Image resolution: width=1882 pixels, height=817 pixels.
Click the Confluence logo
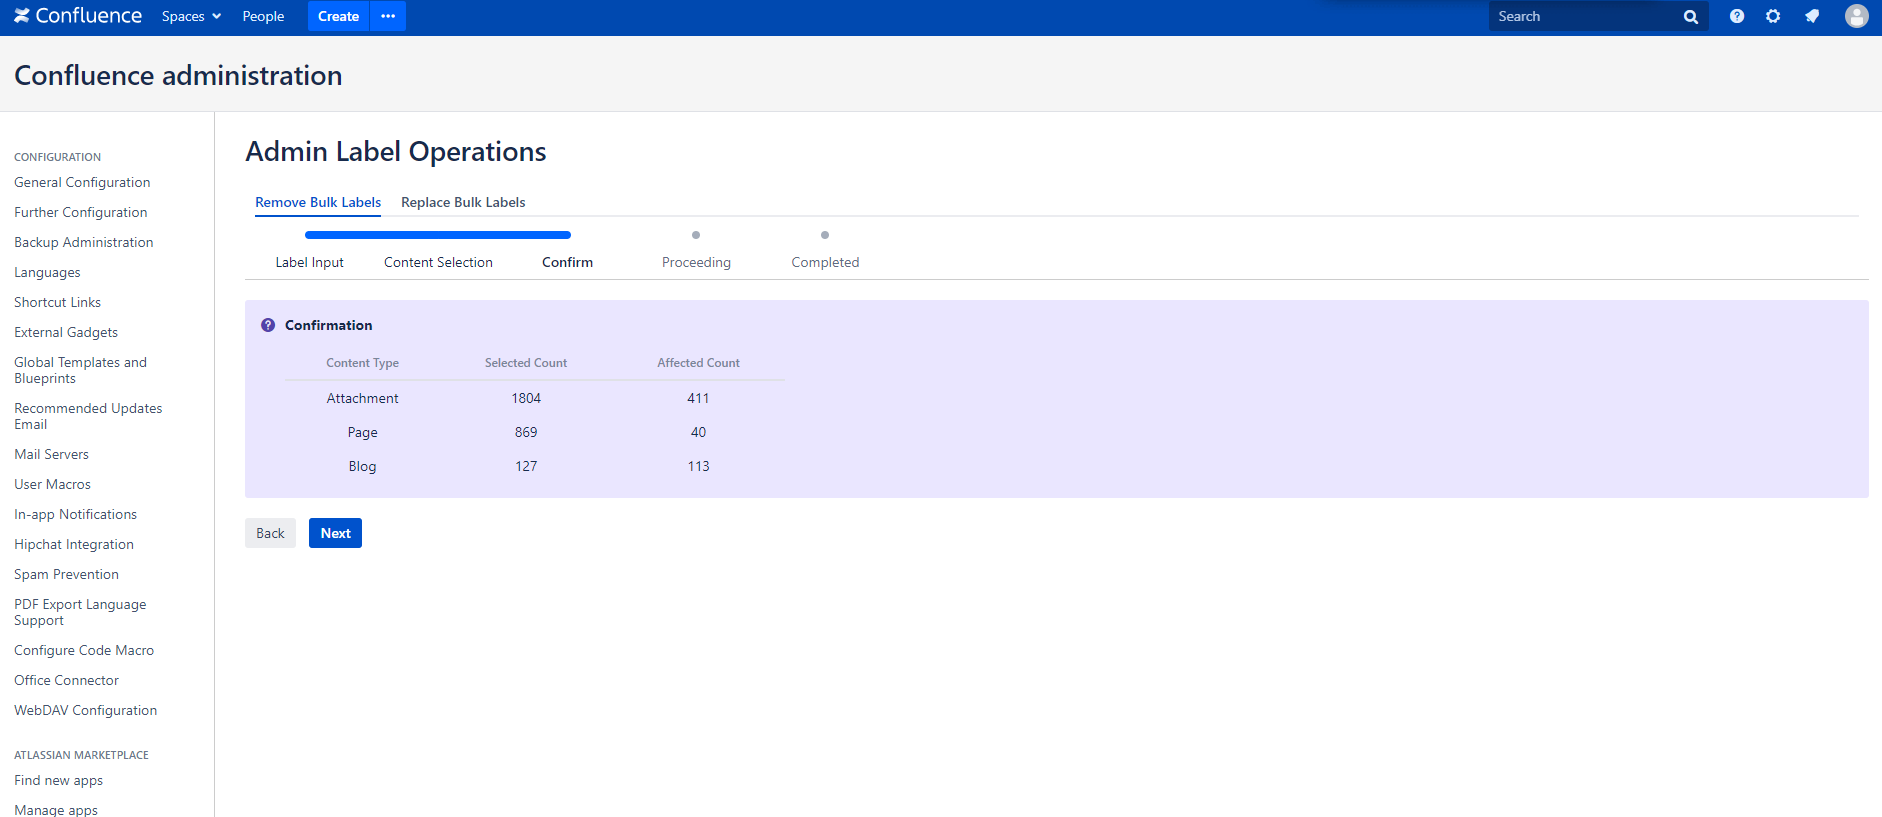point(78,16)
